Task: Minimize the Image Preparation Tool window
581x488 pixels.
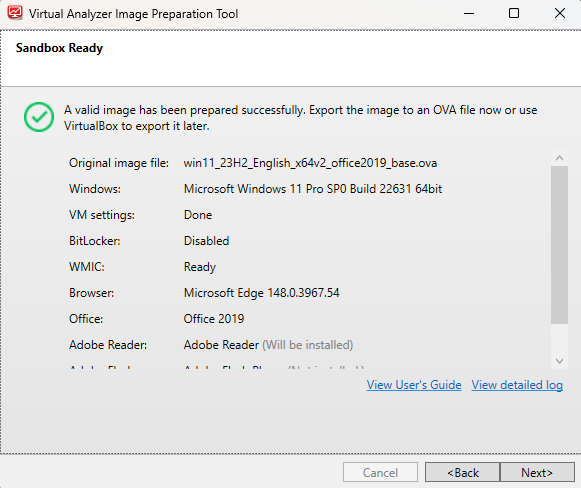Action: point(469,14)
